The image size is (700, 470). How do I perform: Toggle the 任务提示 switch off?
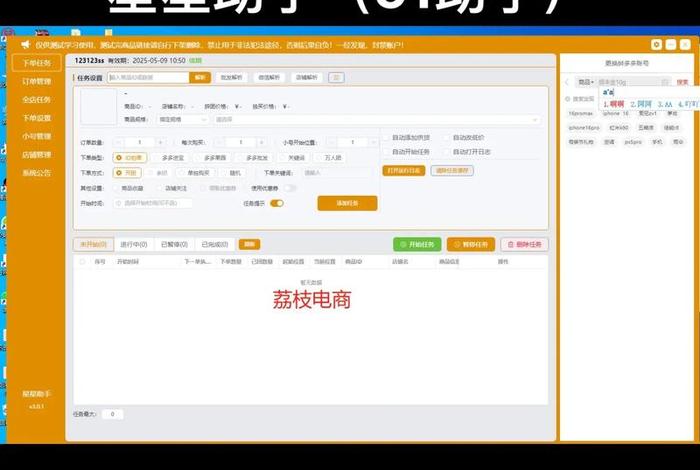277,204
